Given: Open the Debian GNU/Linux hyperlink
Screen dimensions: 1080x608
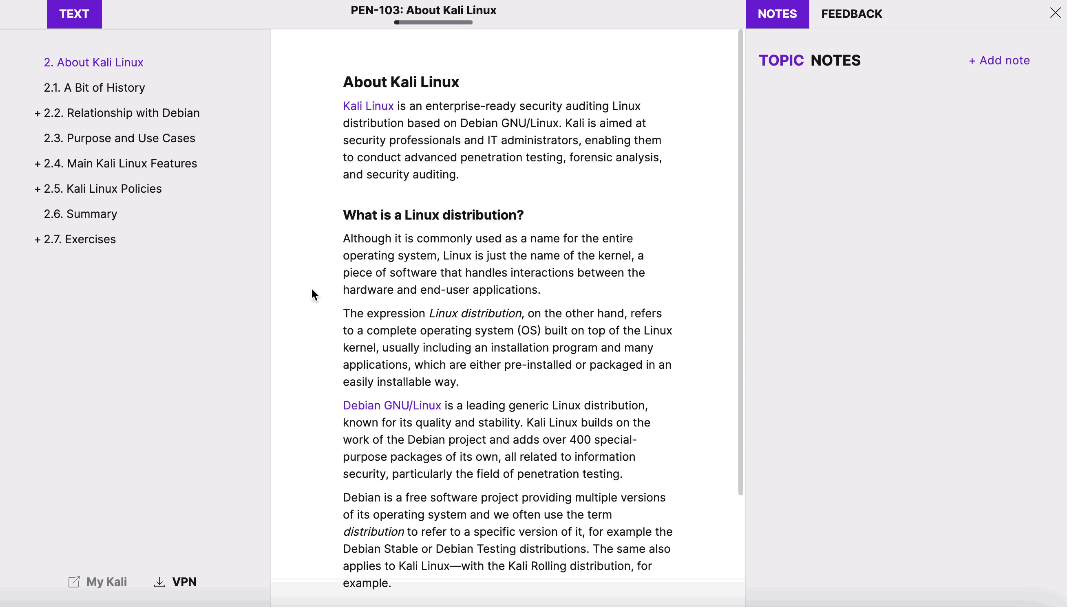Looking at the screenshot, I should click(x=391, y=405).
